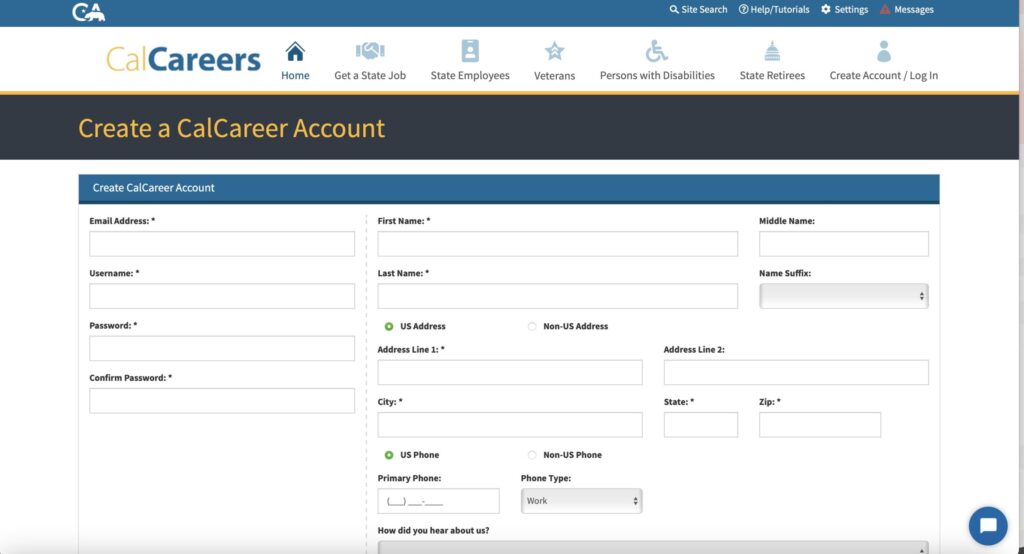Click the State input field
The width and height of the screenshot is (1024, 554).
(x=701, y=425)
